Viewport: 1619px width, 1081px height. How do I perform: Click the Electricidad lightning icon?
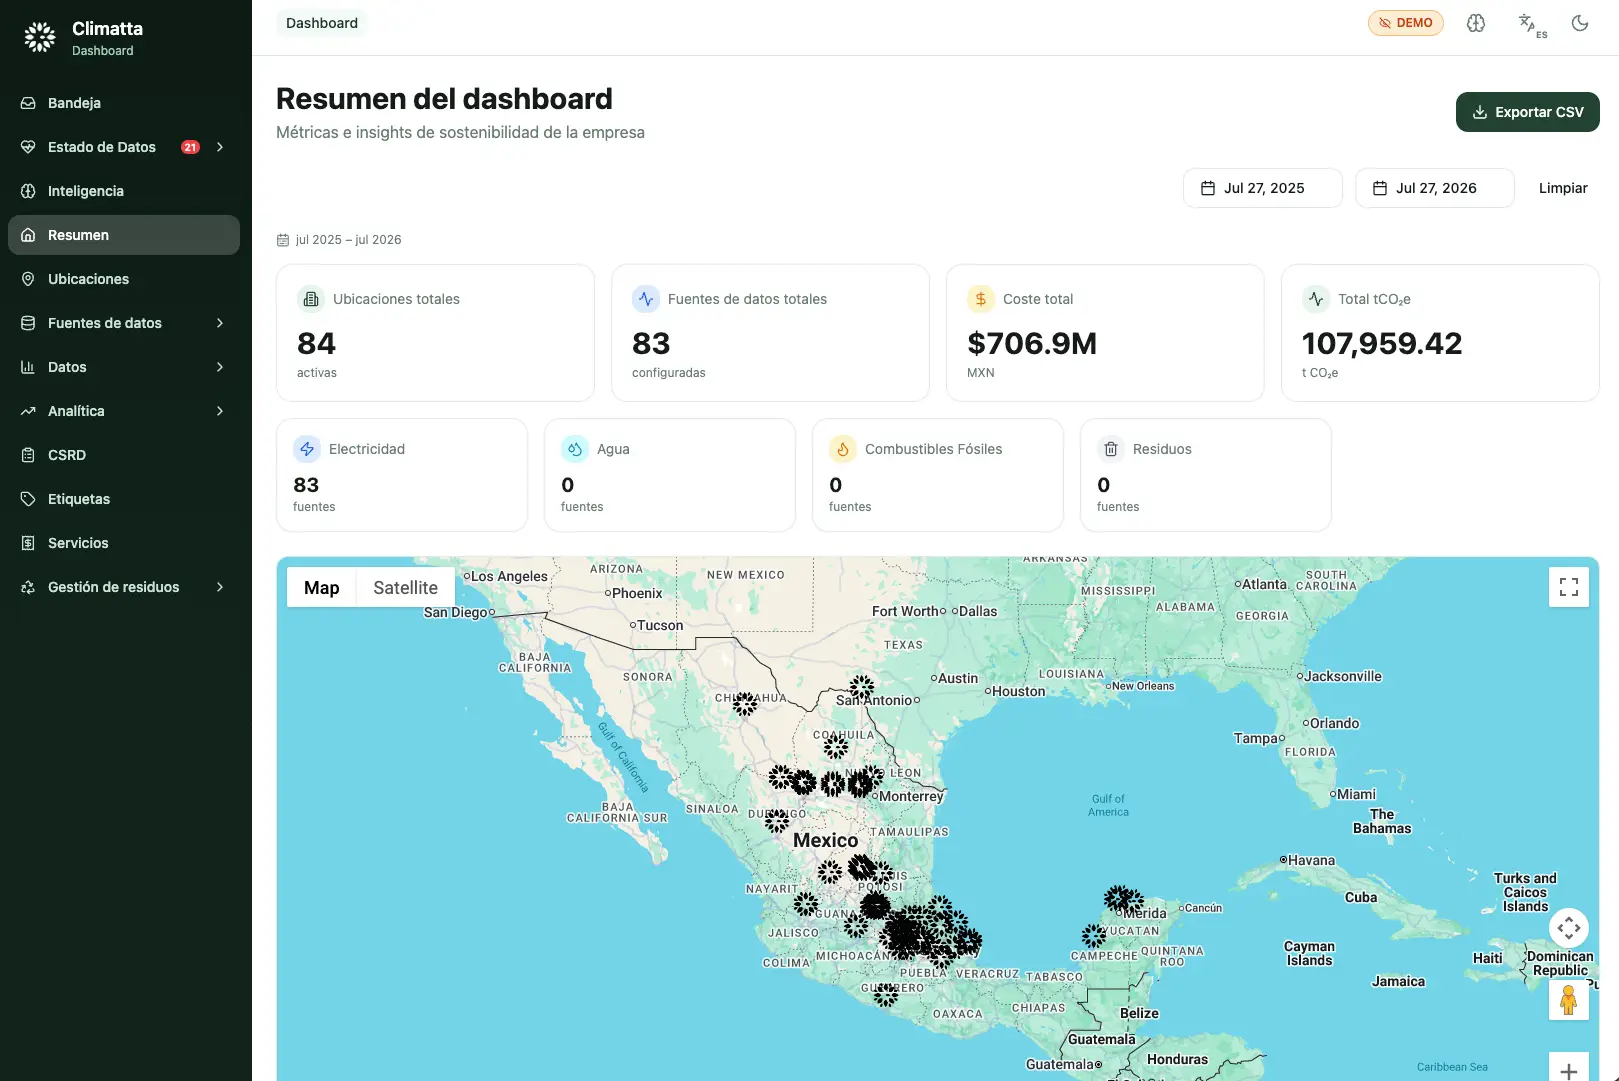(x=307, y=449)
